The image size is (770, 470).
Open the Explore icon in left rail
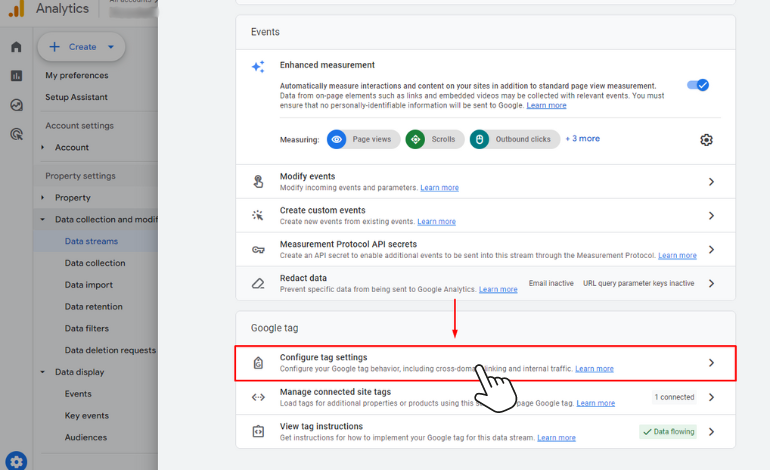tap(16, 105)
